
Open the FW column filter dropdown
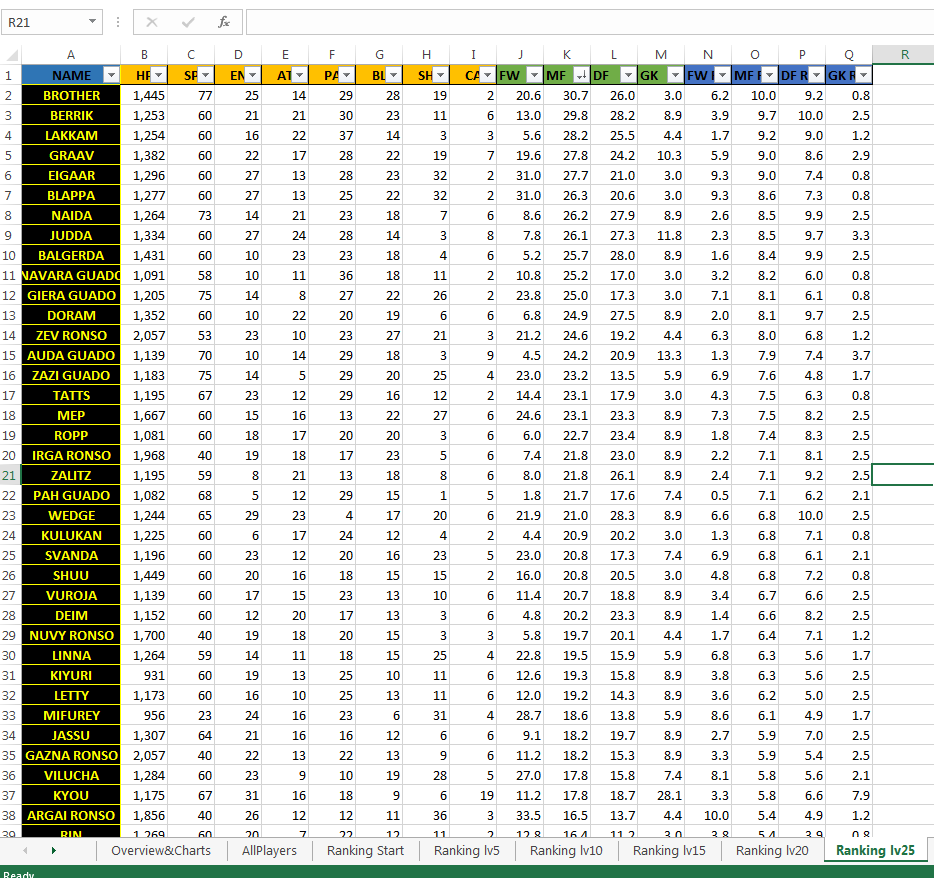click(x=534, y=76)
